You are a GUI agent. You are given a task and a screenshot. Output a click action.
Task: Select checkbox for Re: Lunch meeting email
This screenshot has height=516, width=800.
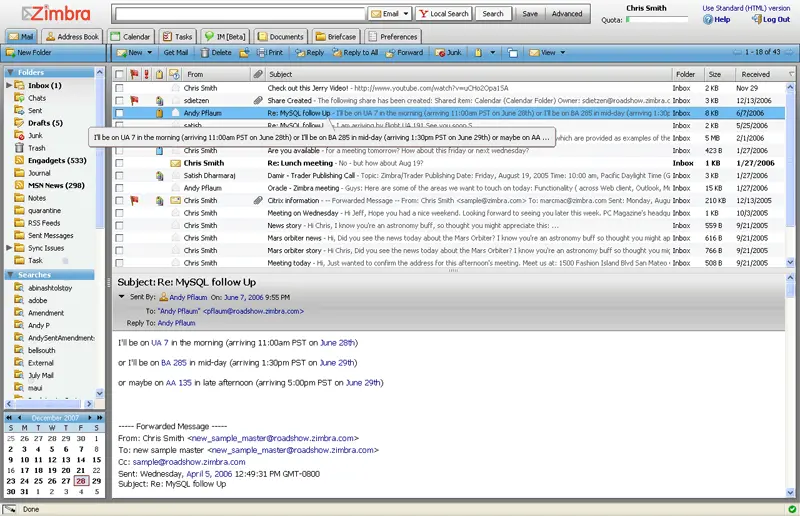tap(119, 163)
